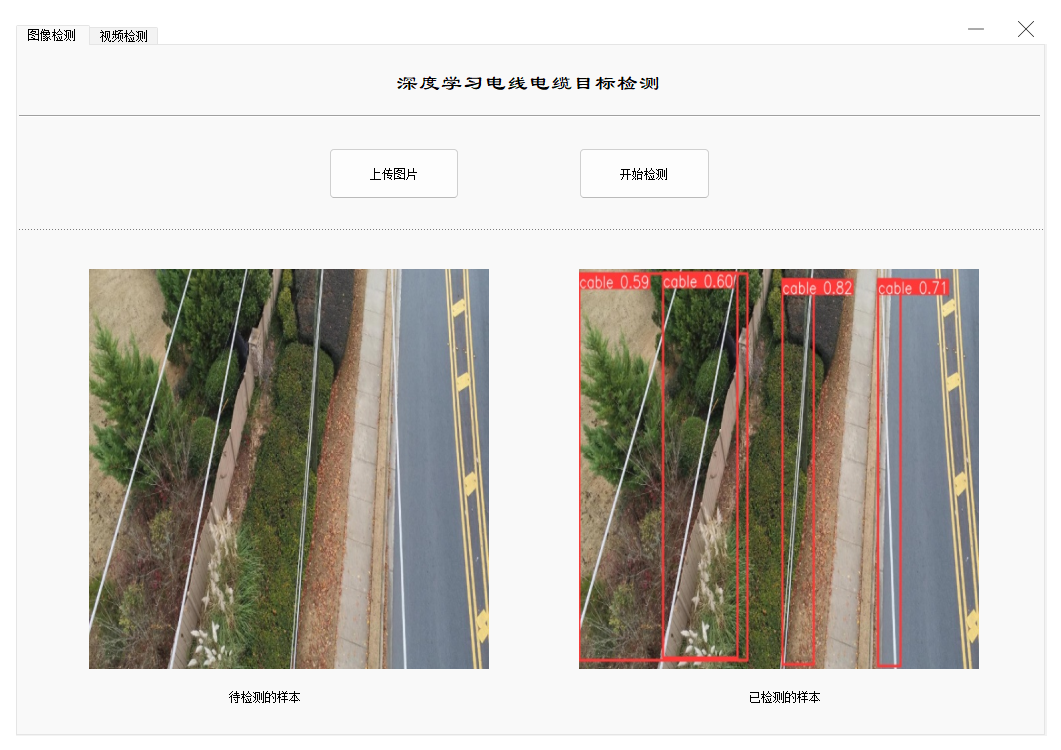
Task: Click the cable 0.59 detection label
Action: pyautogui.click(x=614, y=282)
